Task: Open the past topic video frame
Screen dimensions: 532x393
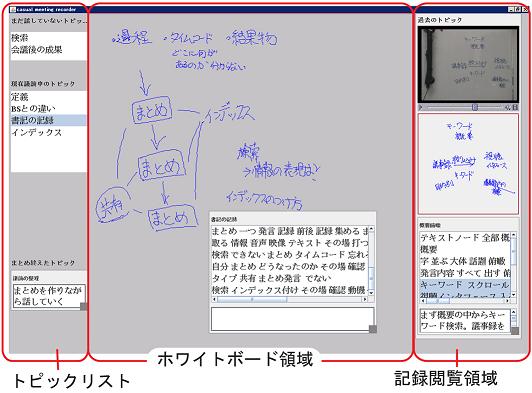Action: (468, 64)
